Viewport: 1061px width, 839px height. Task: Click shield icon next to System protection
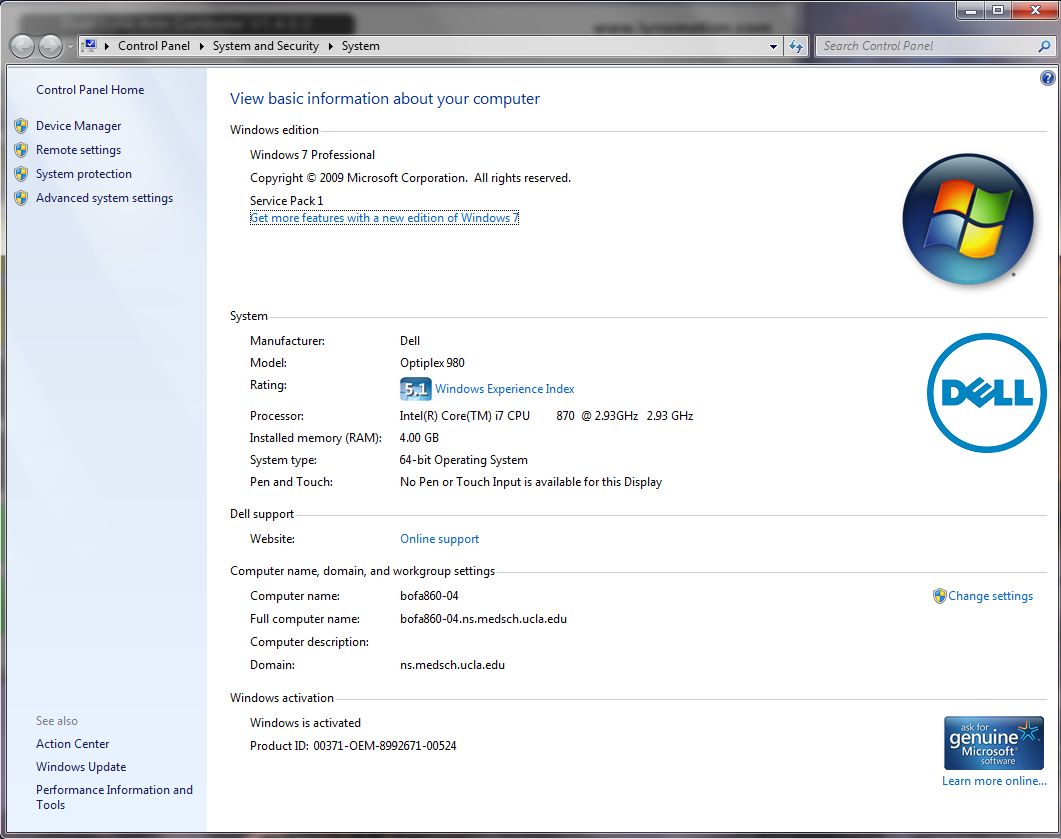[x=21, y=174]
